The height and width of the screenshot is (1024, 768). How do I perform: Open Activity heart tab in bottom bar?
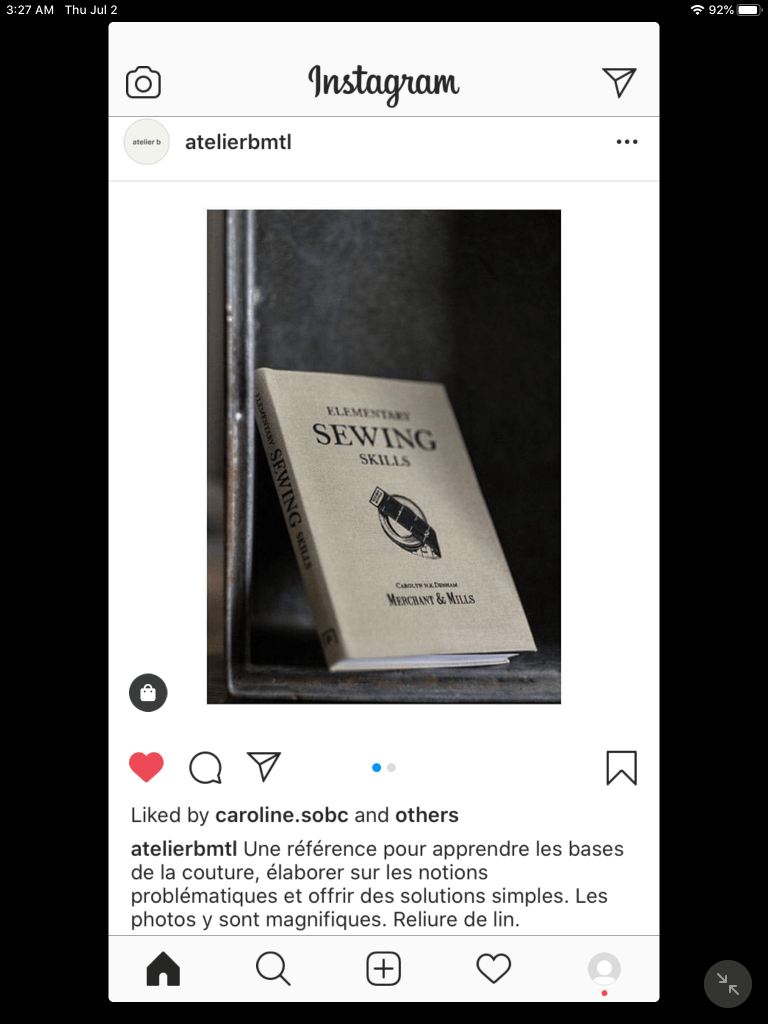click(x=494, y=968)
